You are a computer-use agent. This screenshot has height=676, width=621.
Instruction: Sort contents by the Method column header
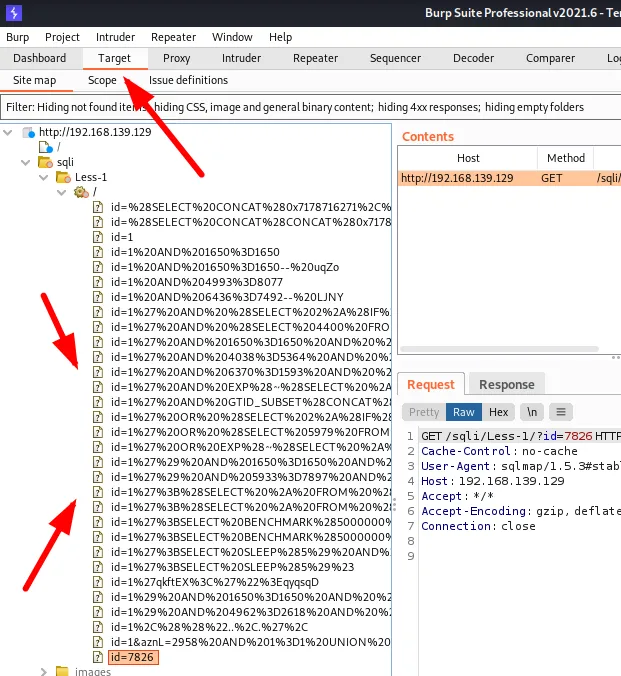click(566, 158)
